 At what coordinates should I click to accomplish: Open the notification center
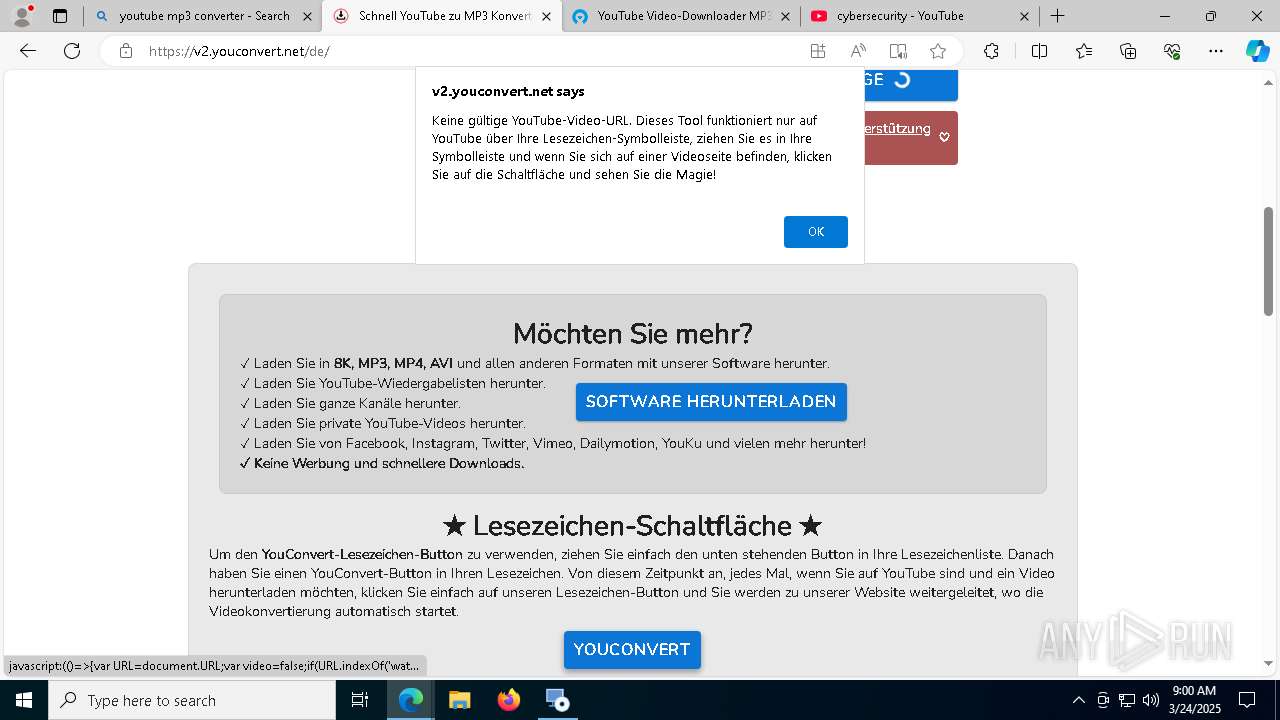click(1247, 700)
